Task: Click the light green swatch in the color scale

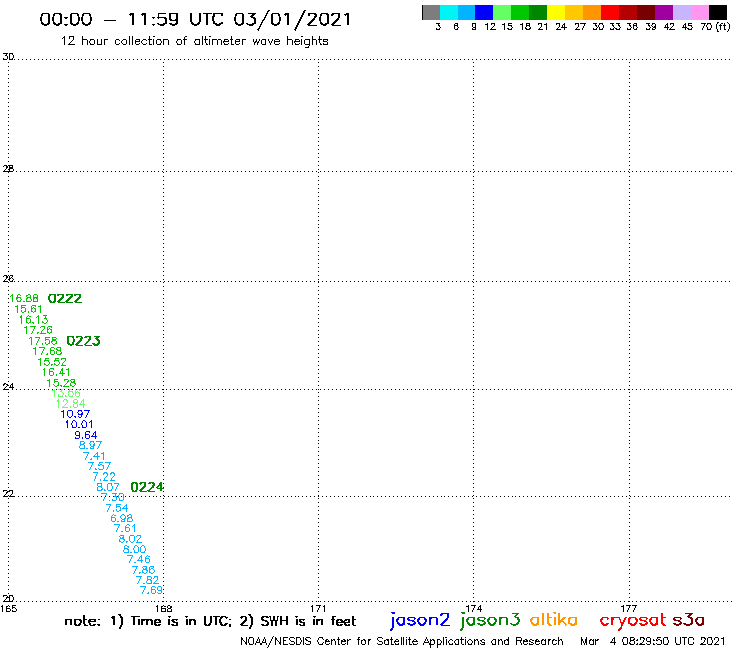Action: pyautogui.click(x=503, y=12)
